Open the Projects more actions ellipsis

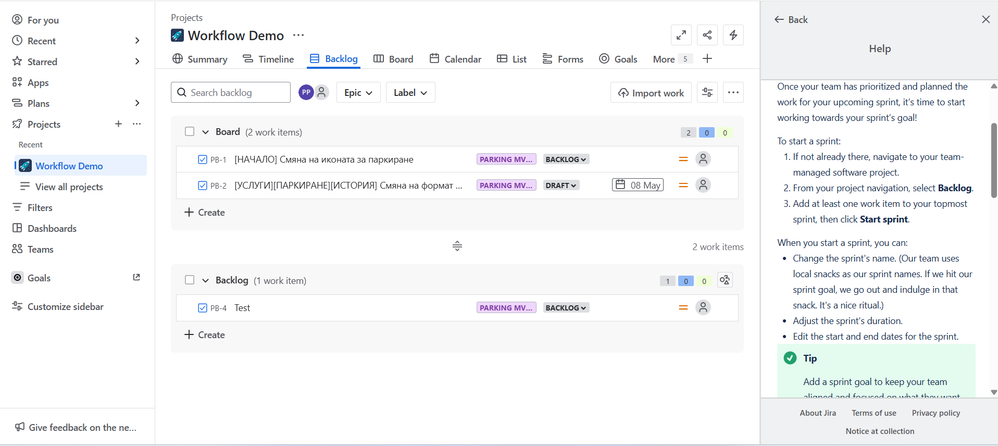pyautogui.click(x=136, y=124)
